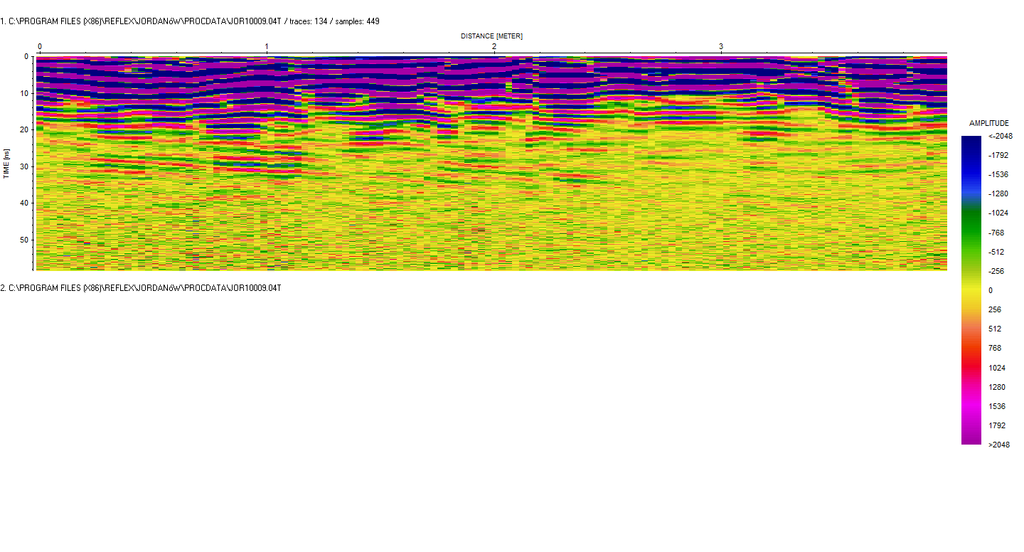1024x552 pixels.
Task: Click the 1 meter tick on distance axis
Action: tap(267, 47)
